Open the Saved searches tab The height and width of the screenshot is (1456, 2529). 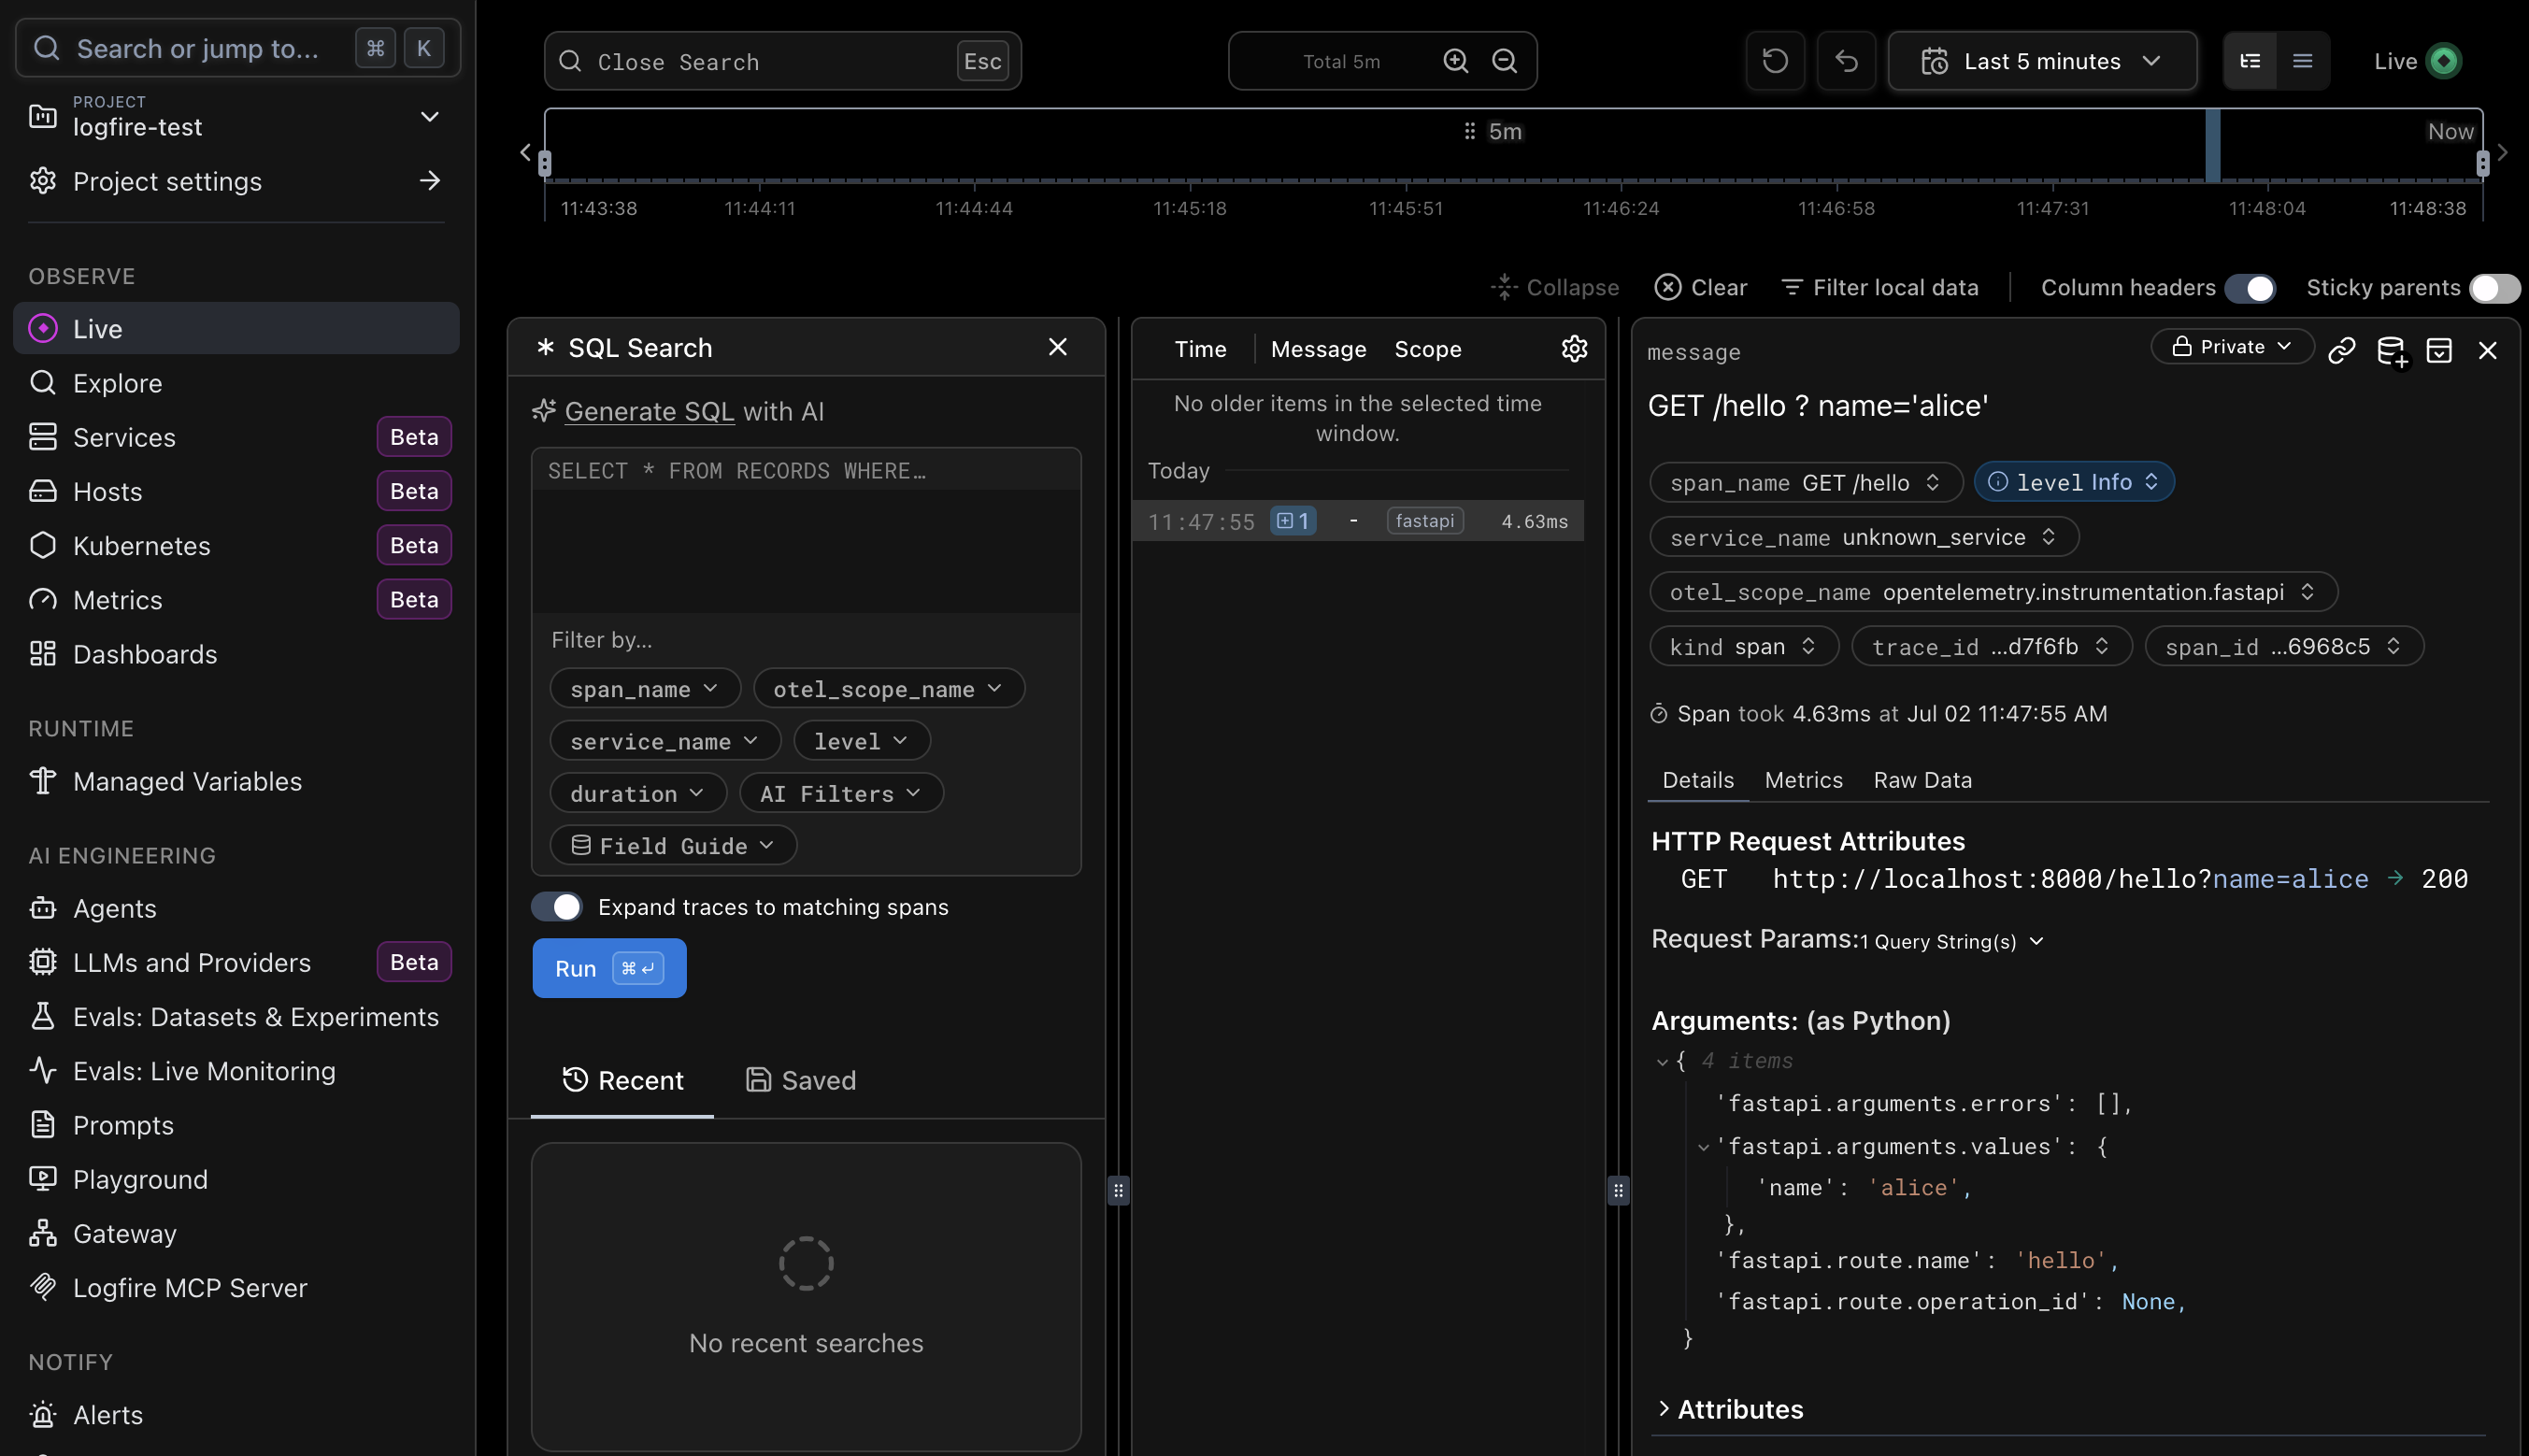(x=801, y=1080)
